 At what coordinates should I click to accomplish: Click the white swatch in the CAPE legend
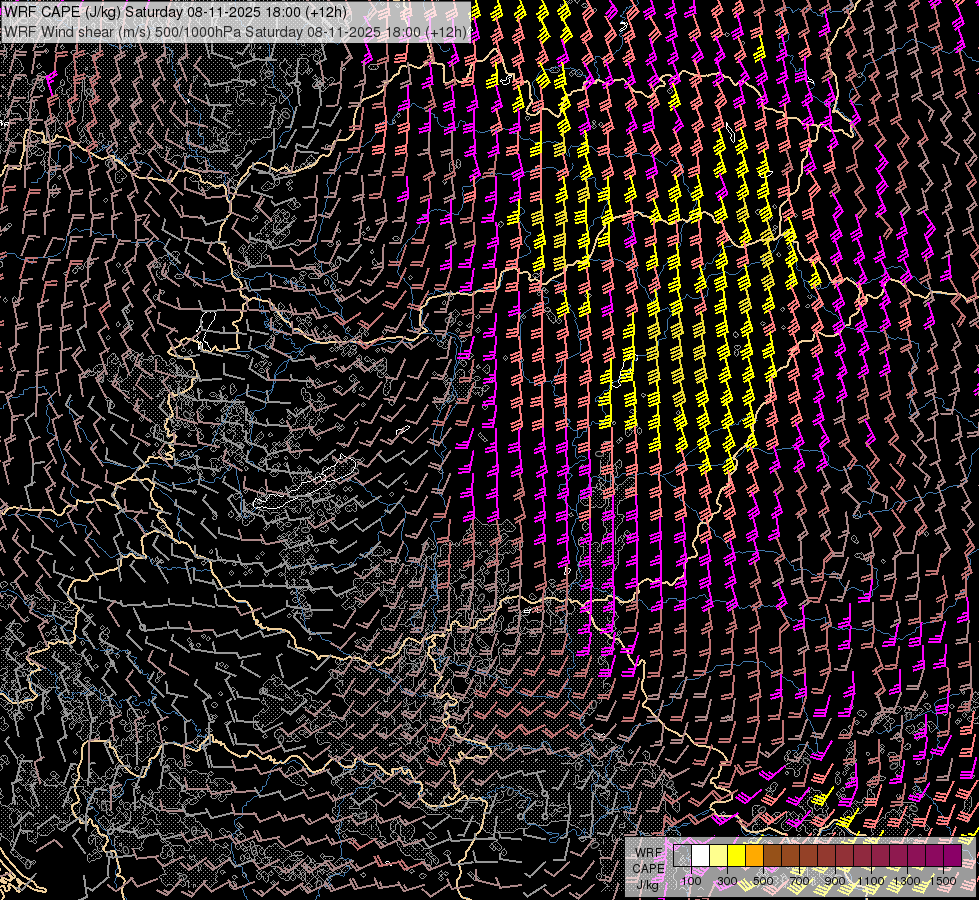(x=700, y=856)
